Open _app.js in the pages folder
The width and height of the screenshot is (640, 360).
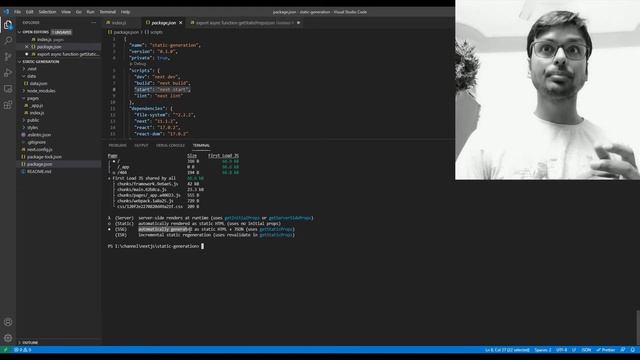point(36,106)
